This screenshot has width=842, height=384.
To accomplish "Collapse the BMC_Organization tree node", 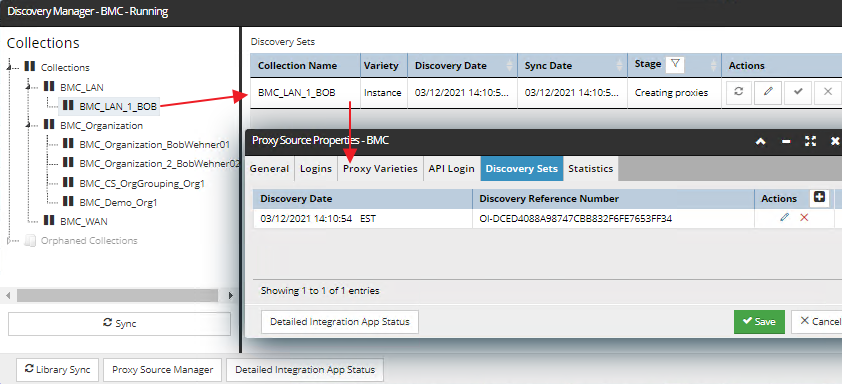I will click(28, 125).
